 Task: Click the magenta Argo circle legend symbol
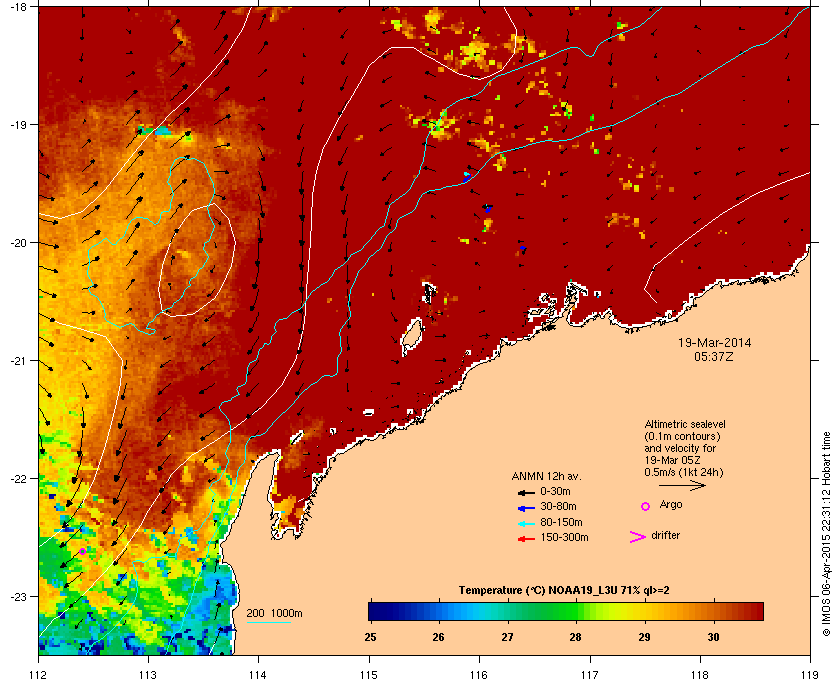pyautogui.click(x=645, y=506)
